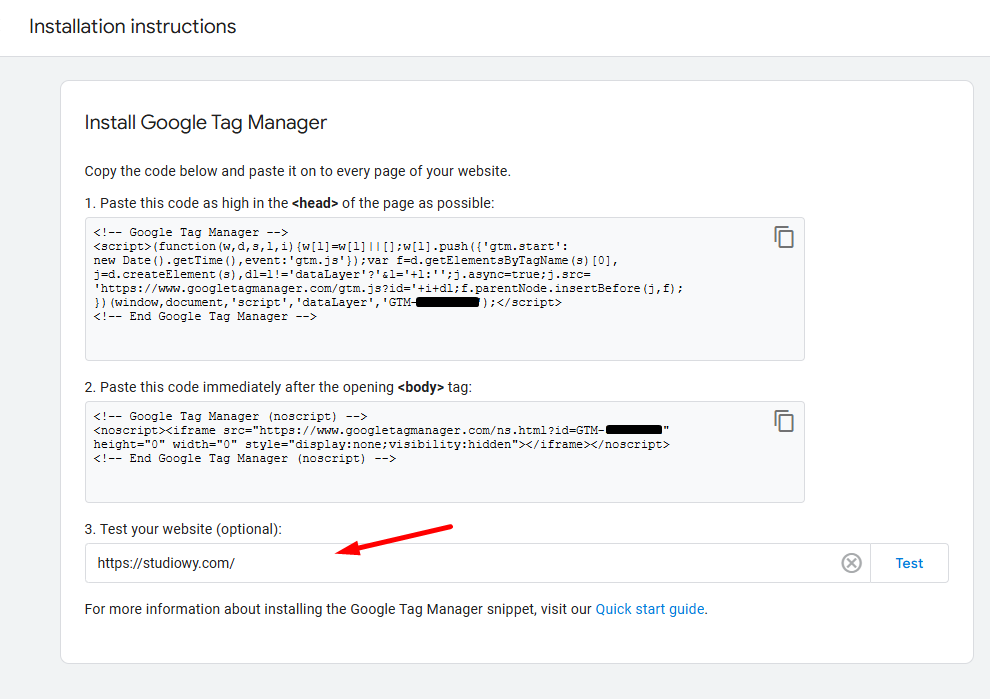
Task: Click the 'Test your website (optional)' label
Action: click(183, 529)
